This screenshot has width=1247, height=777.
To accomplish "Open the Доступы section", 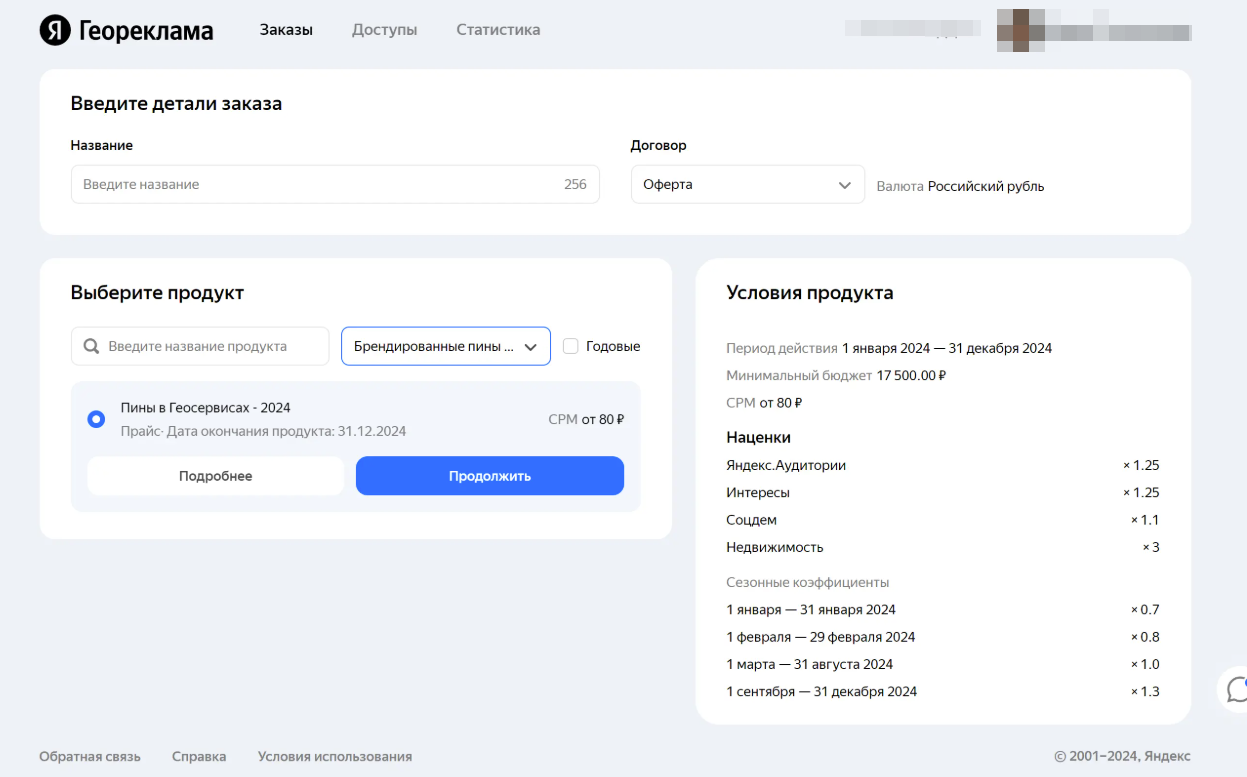I will pyautogui.click(x=384, y=29).
